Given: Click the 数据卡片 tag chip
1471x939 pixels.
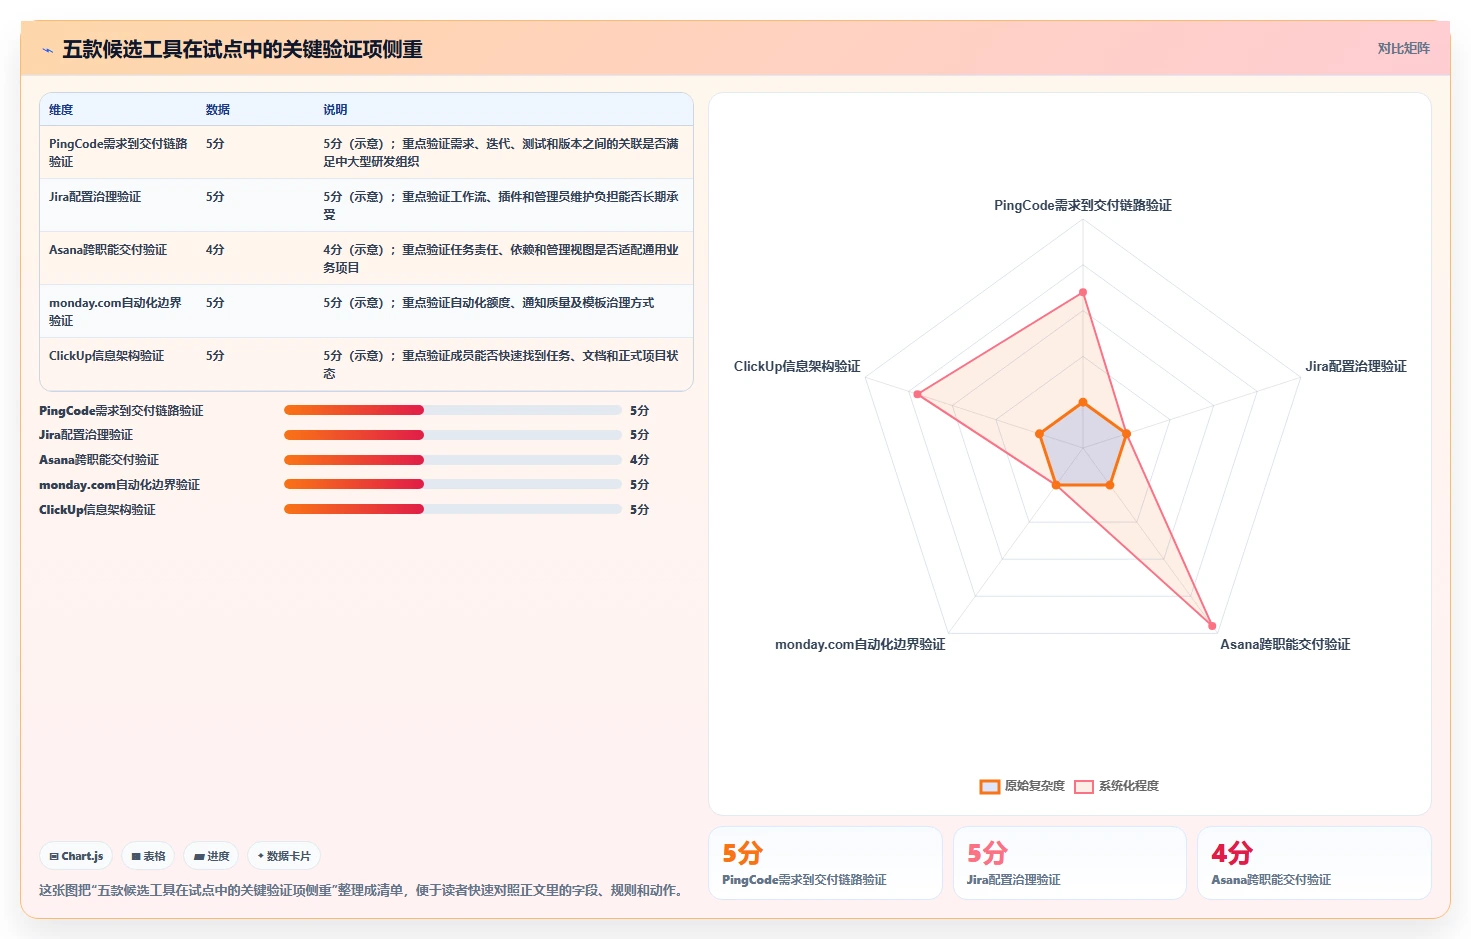Looking at the screenshot, I should pyautogui.click(x=284, y=856).
